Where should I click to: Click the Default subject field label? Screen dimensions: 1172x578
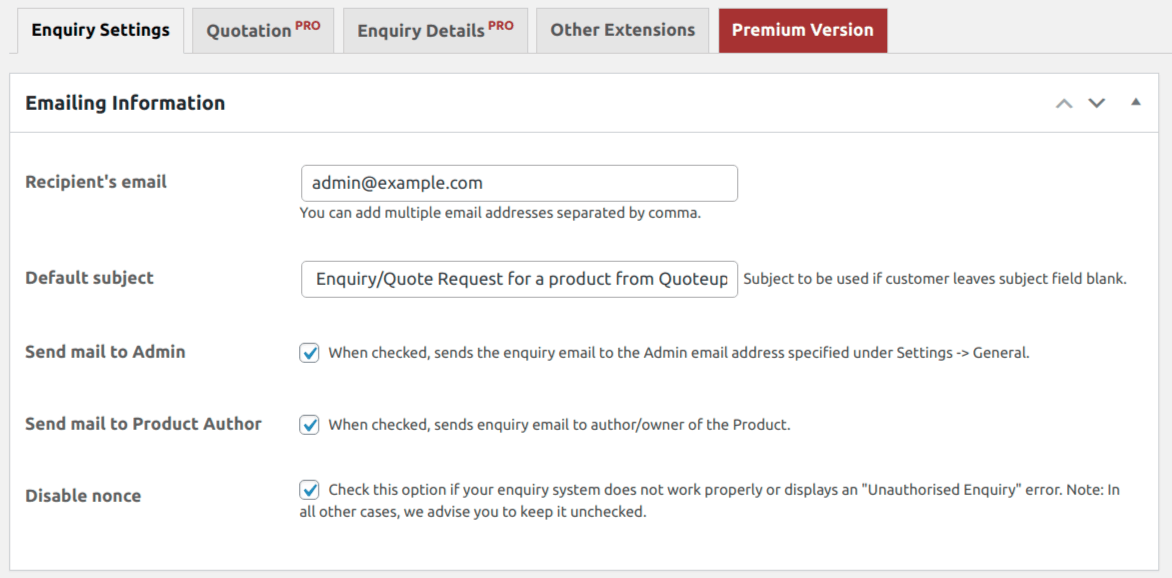pyautogui.click(x=90, y=278)
